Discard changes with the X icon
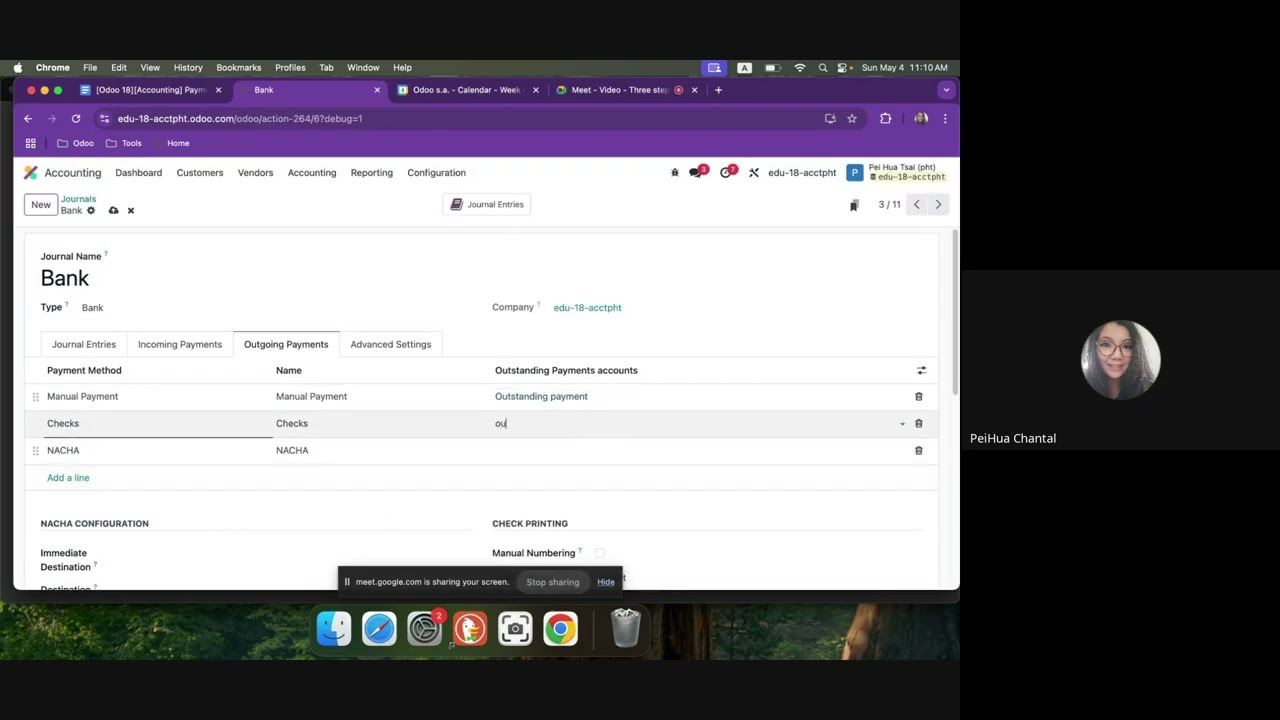 click(130, 211)
